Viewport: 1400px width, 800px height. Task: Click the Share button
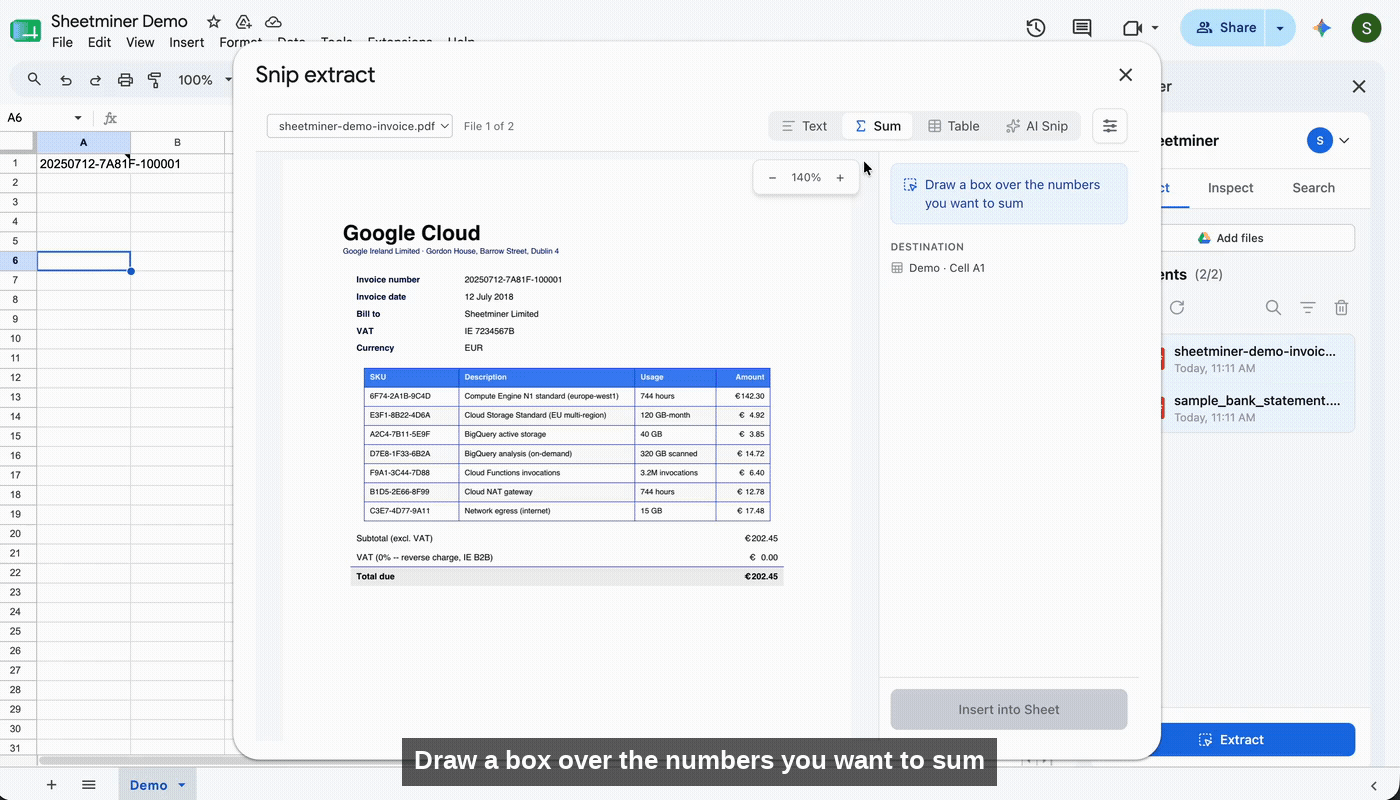click(1224, 28)
